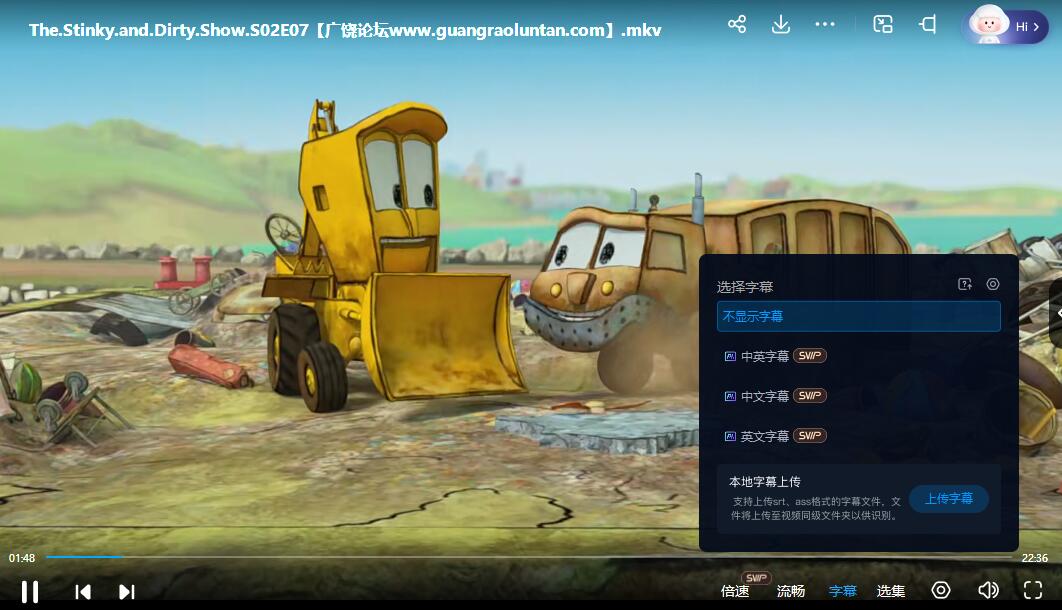Open the three-dot more options menu
Image resolution: width=1062 pixels, height=610 pixels.
[x=825, y=24]
